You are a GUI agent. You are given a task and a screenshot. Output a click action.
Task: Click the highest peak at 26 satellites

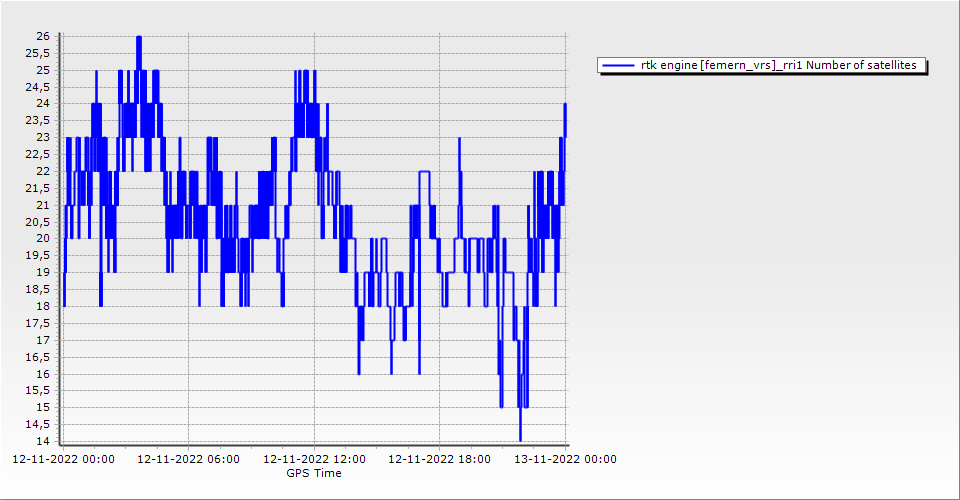point(139,37)
